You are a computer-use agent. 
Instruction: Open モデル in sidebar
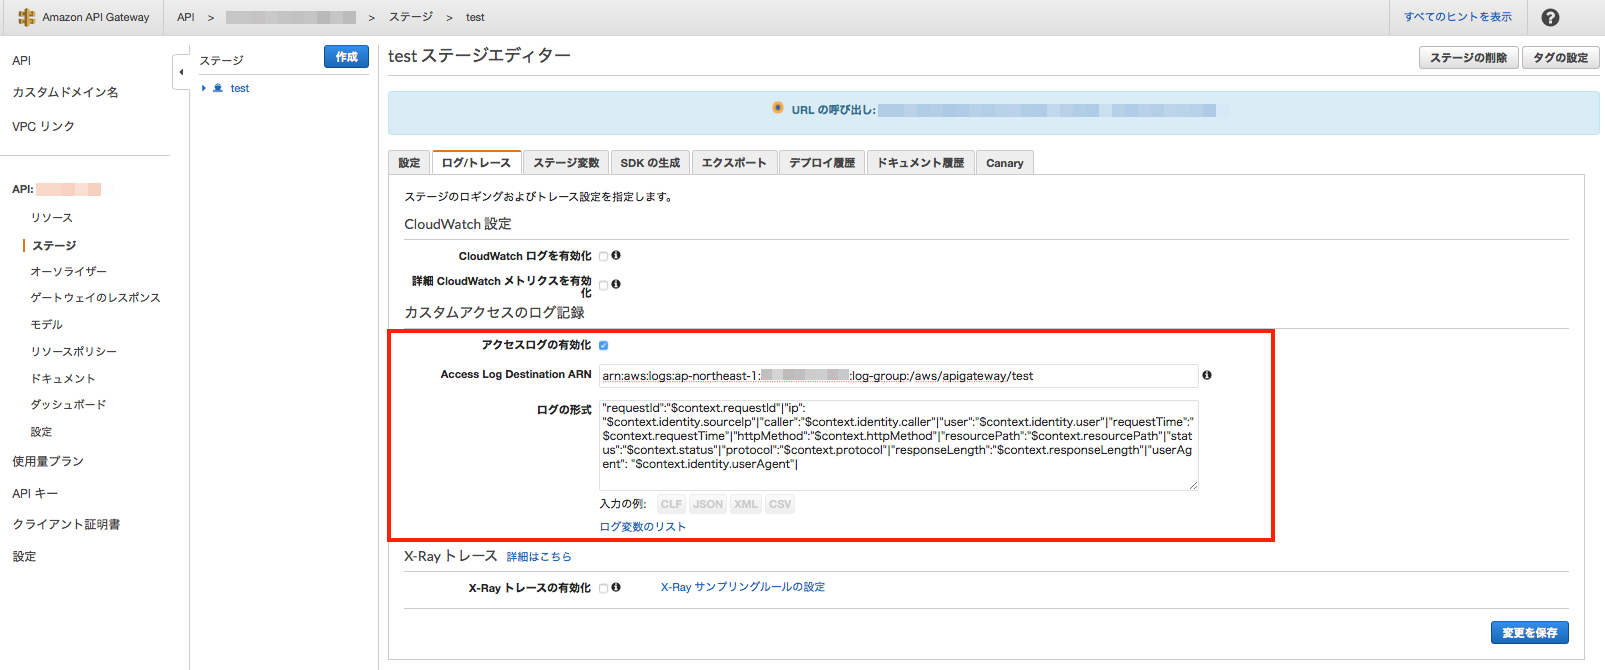pyautogui.click(x=46, y=325)
